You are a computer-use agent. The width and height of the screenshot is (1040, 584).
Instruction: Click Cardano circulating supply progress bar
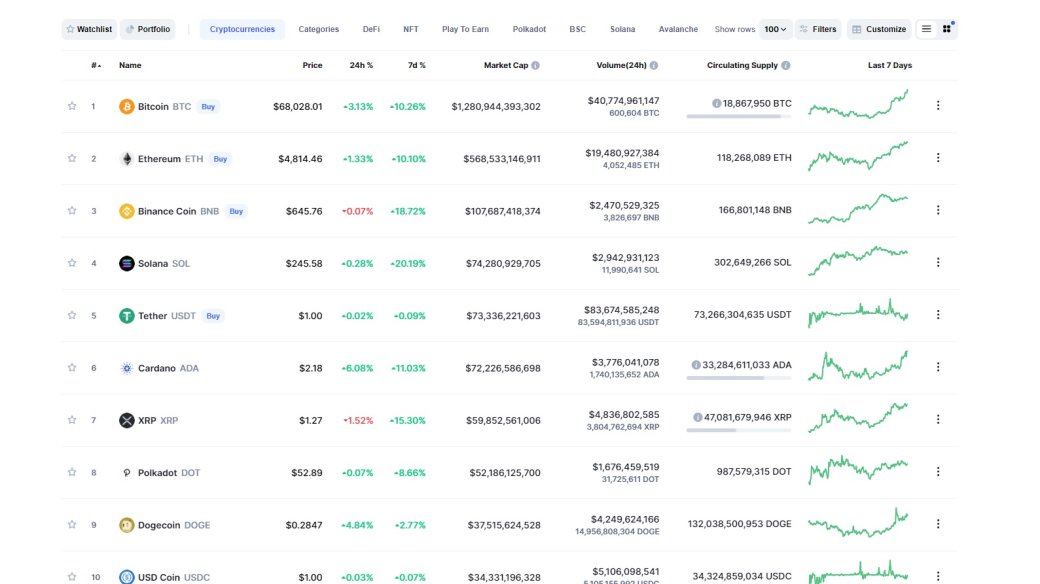coord(739,378)
